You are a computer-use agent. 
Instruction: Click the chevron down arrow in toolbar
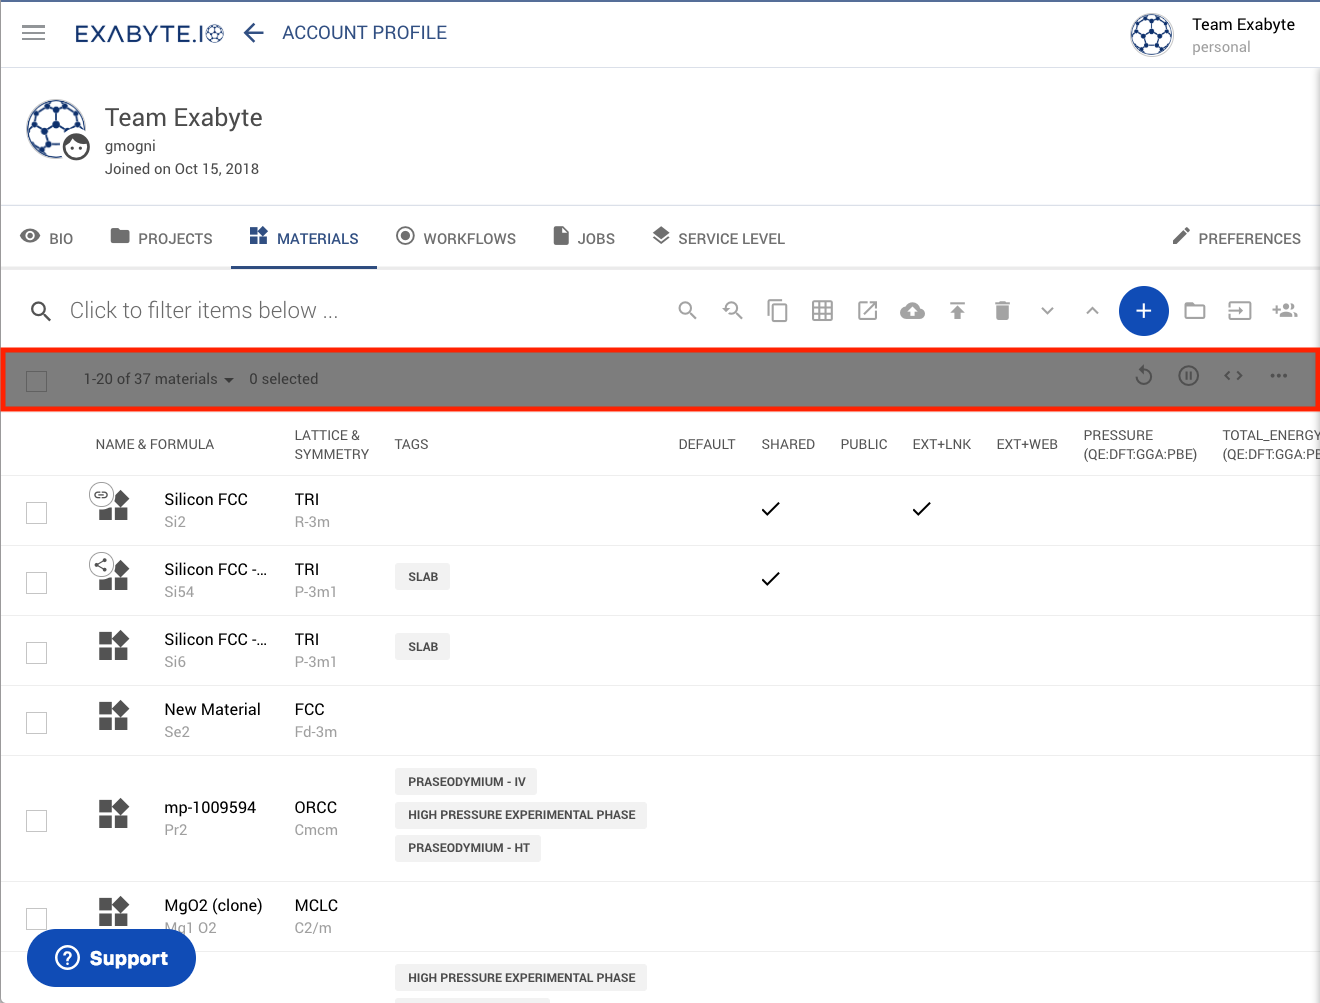1047,311
